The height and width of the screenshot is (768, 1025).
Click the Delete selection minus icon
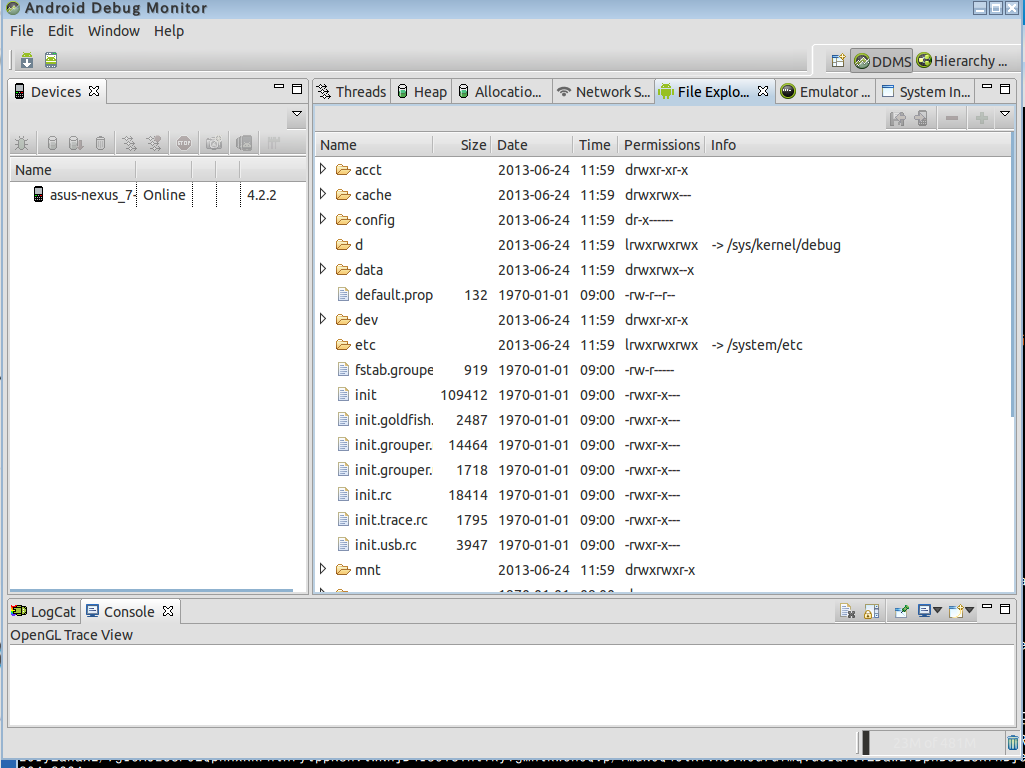click(952, 118)
